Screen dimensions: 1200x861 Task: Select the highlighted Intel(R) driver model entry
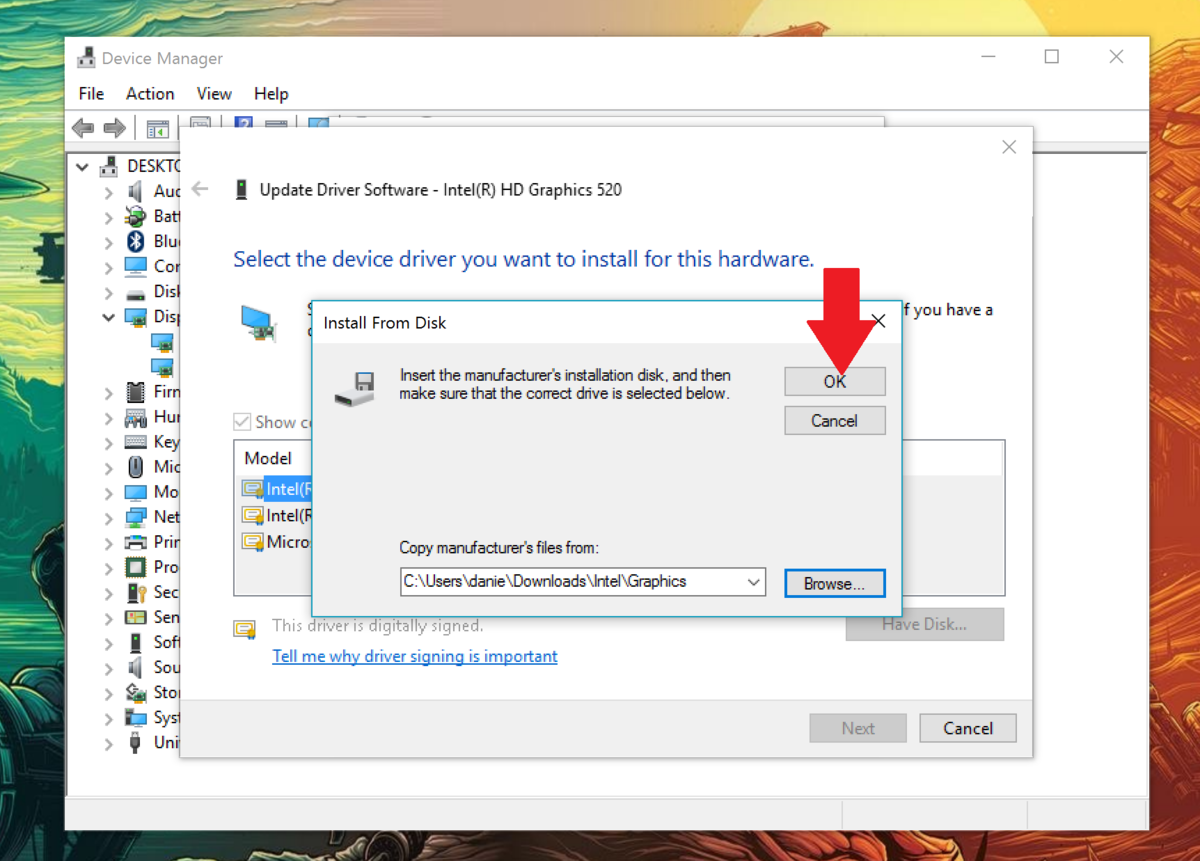pyautogui.click(x=278, y=489)
